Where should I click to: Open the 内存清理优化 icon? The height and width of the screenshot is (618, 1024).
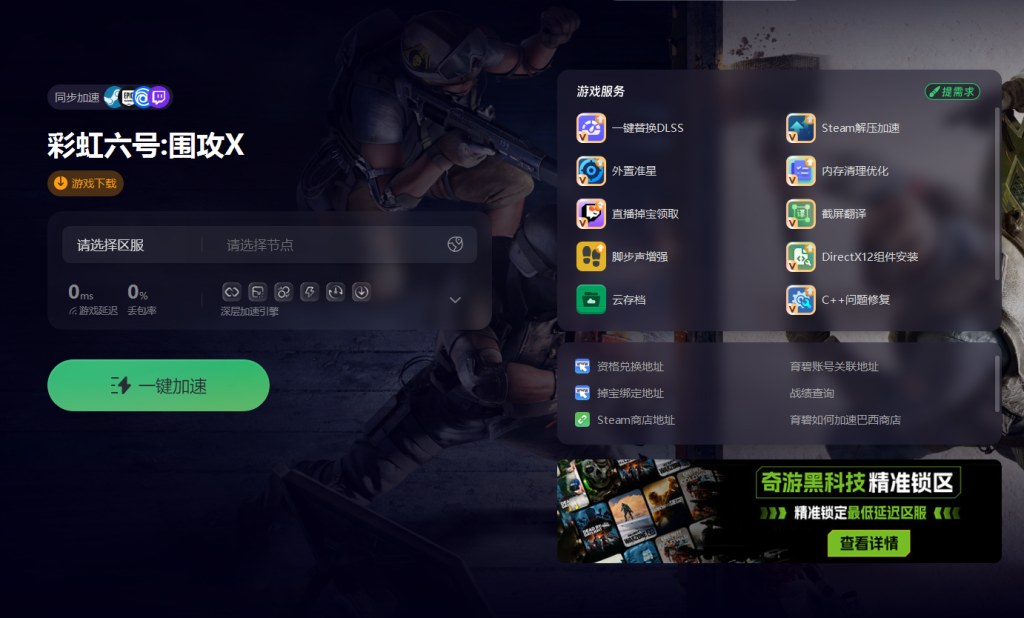801,171
